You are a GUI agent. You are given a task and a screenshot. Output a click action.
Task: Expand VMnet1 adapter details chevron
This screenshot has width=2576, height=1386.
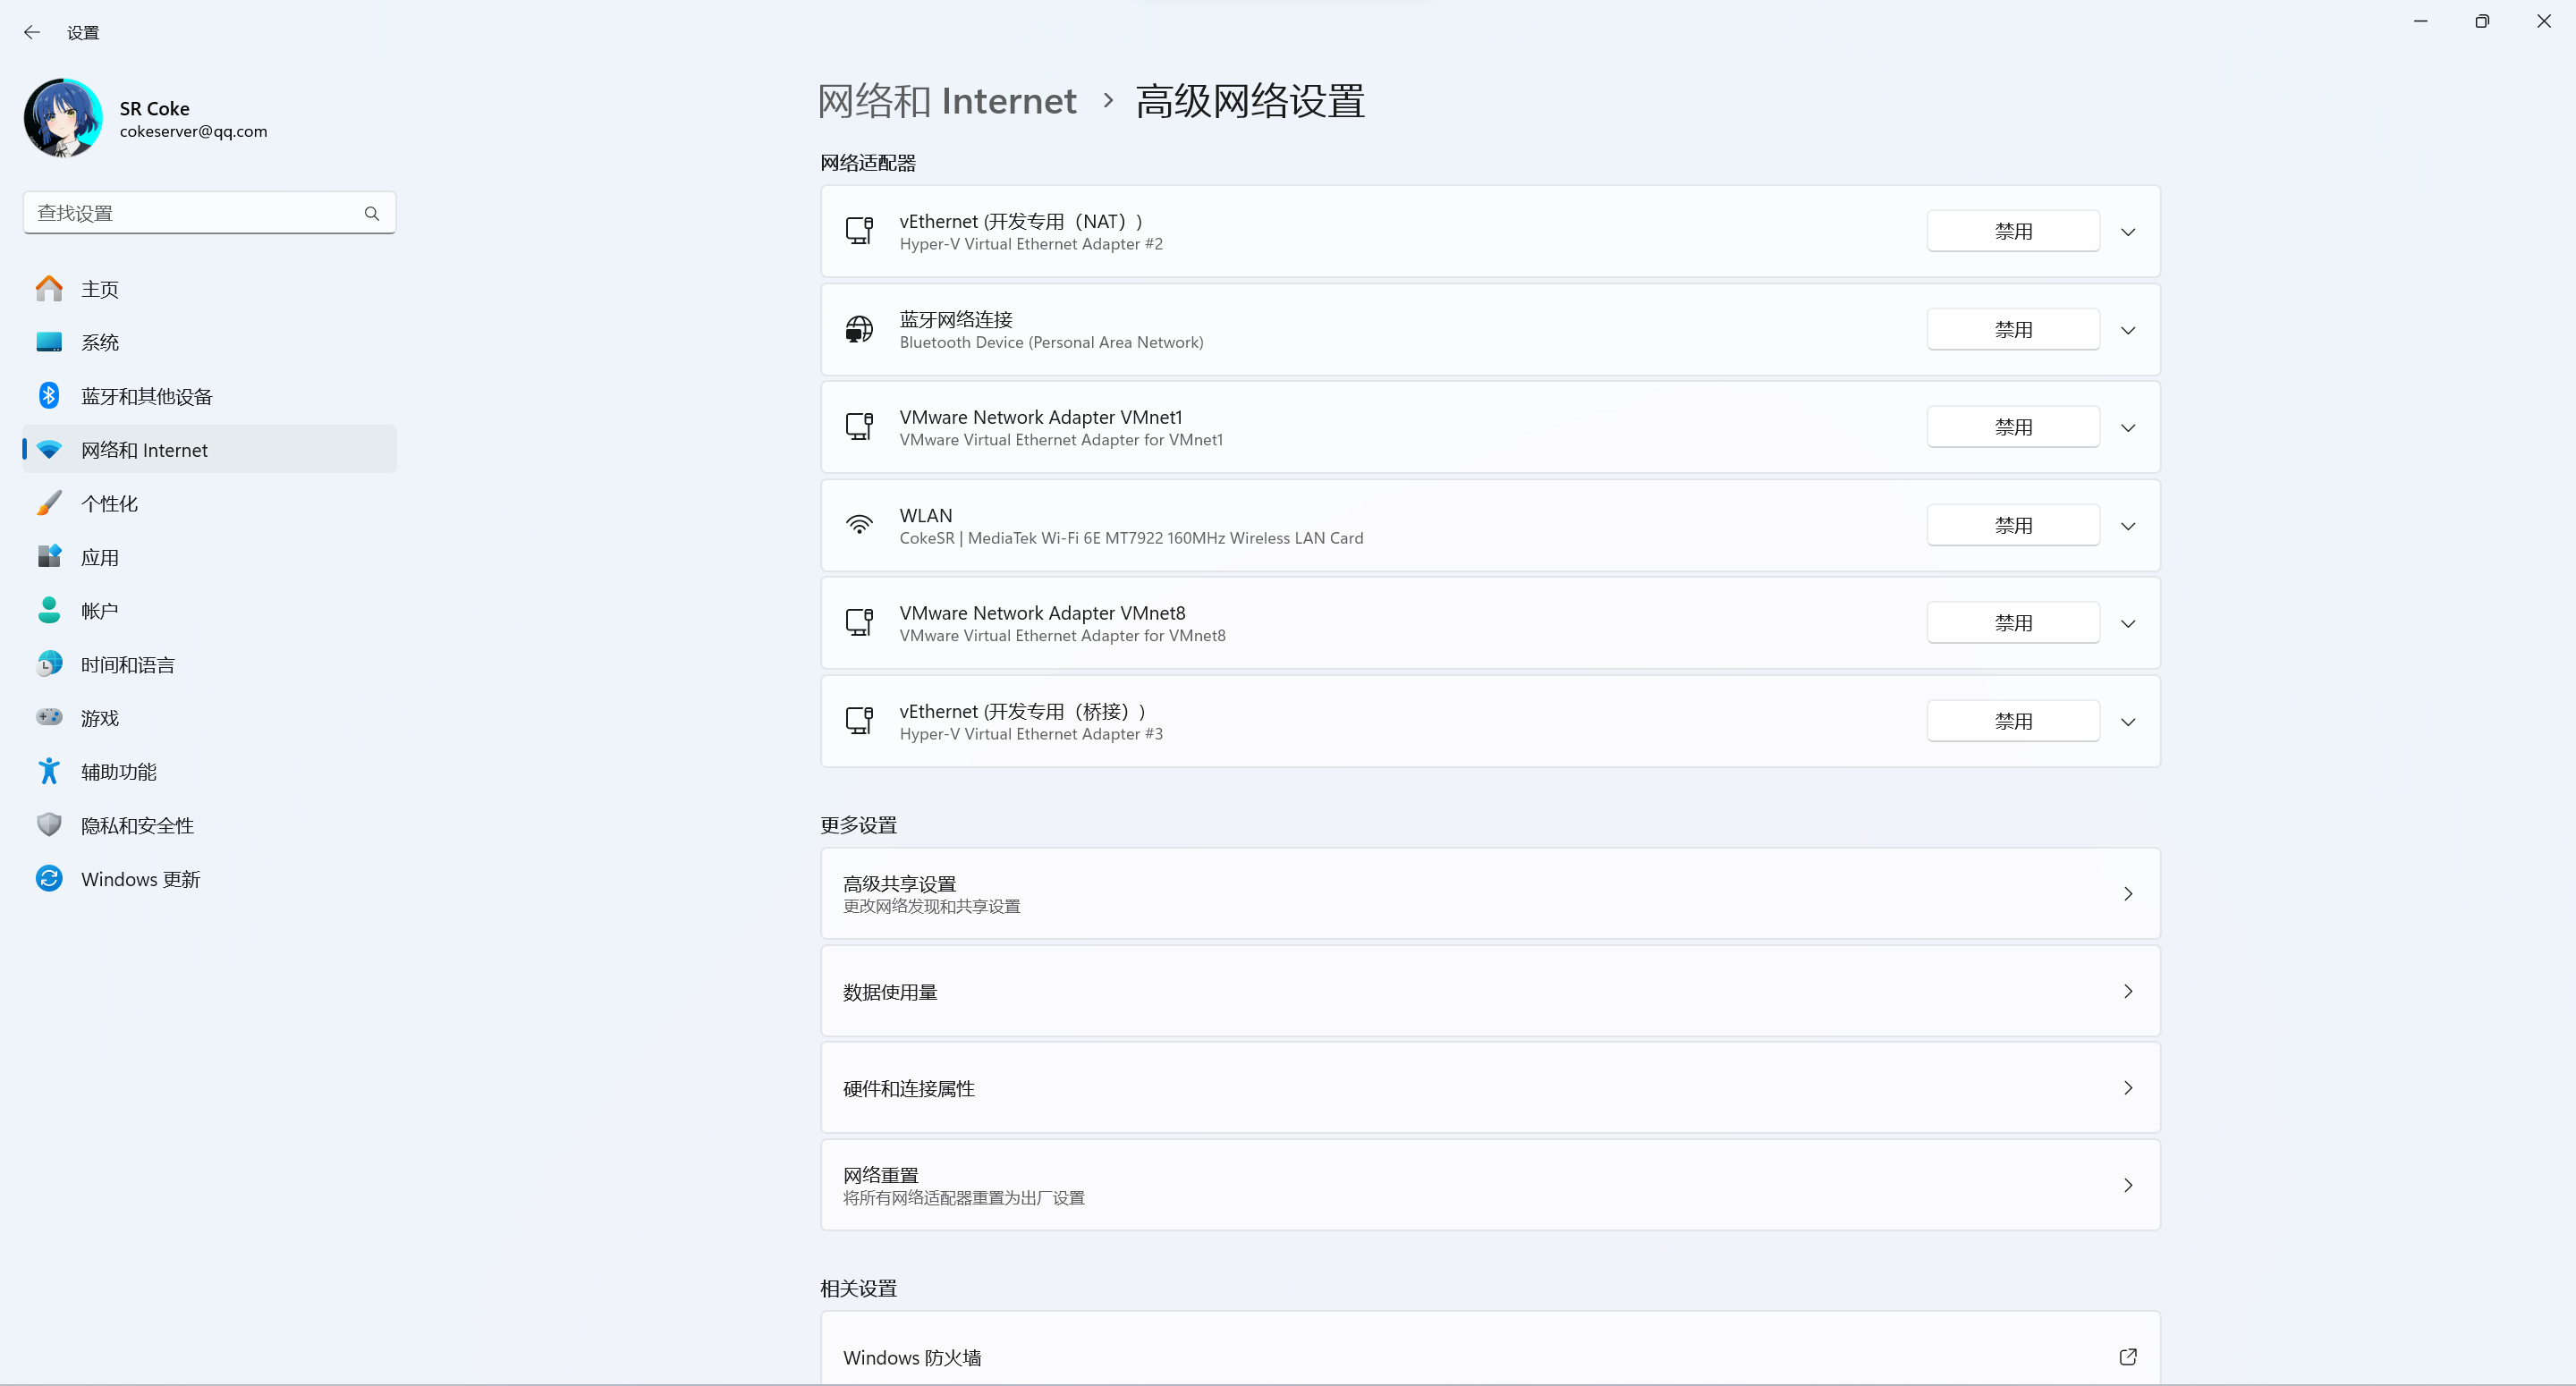click(2128, 428)
